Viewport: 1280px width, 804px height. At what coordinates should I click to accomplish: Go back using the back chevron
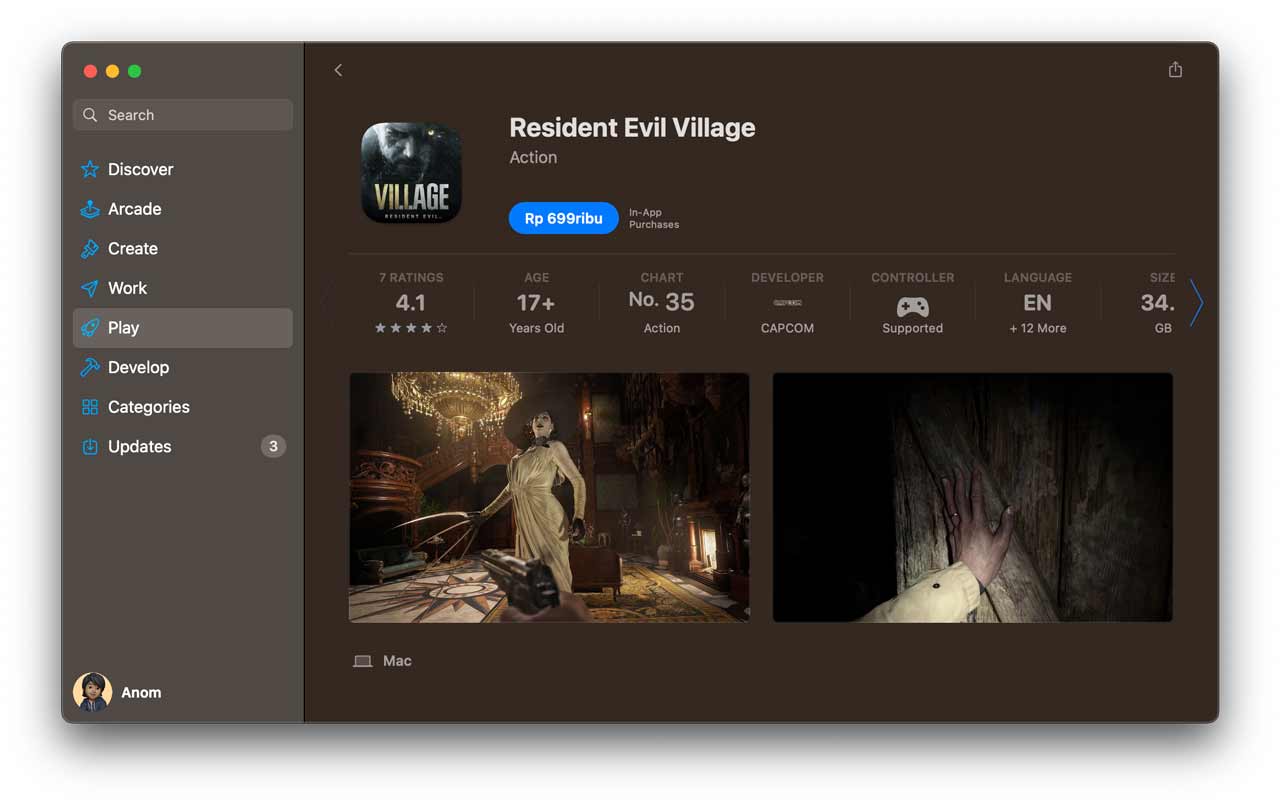coord(338,70)
